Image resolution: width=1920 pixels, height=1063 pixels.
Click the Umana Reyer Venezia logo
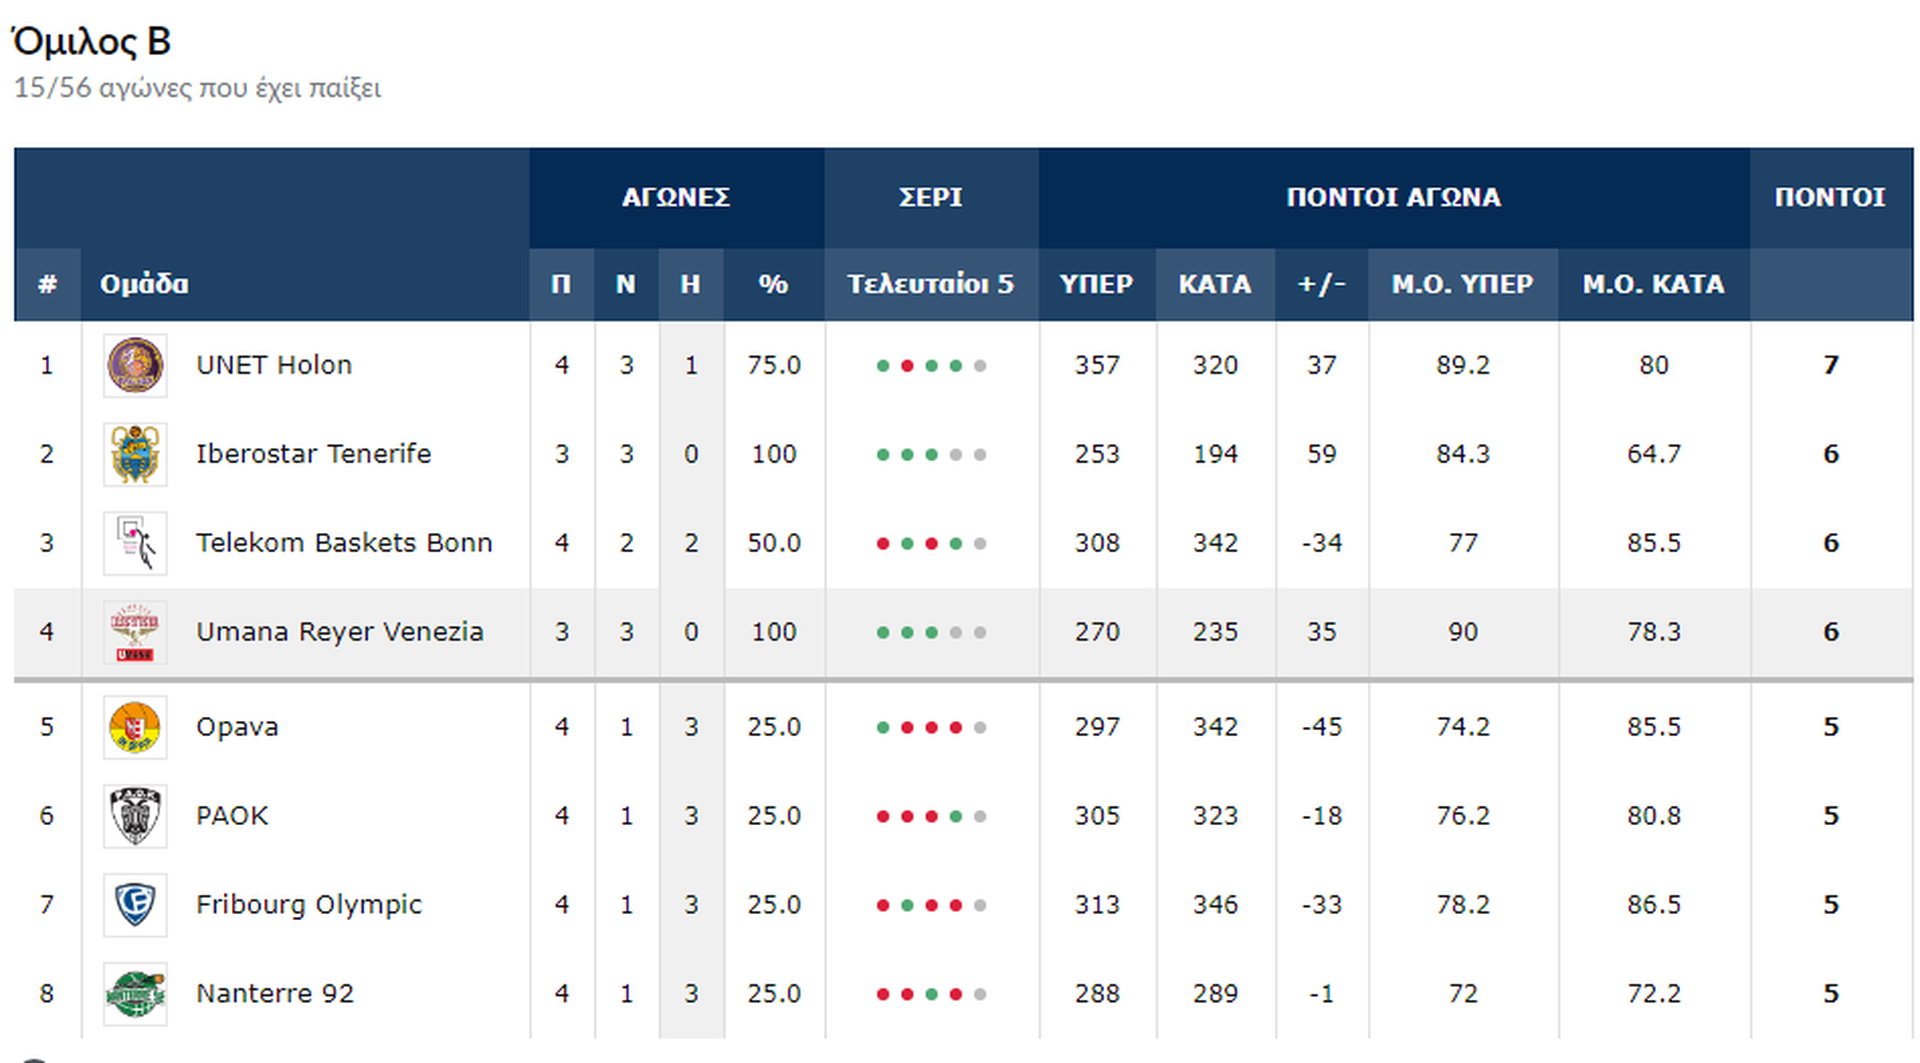click(135, 633)
